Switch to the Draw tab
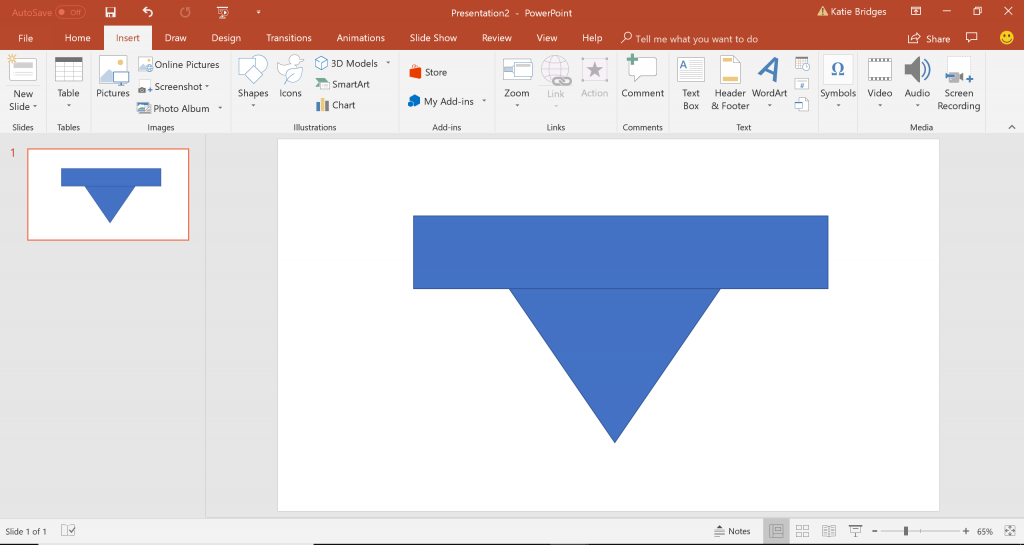 176,38
